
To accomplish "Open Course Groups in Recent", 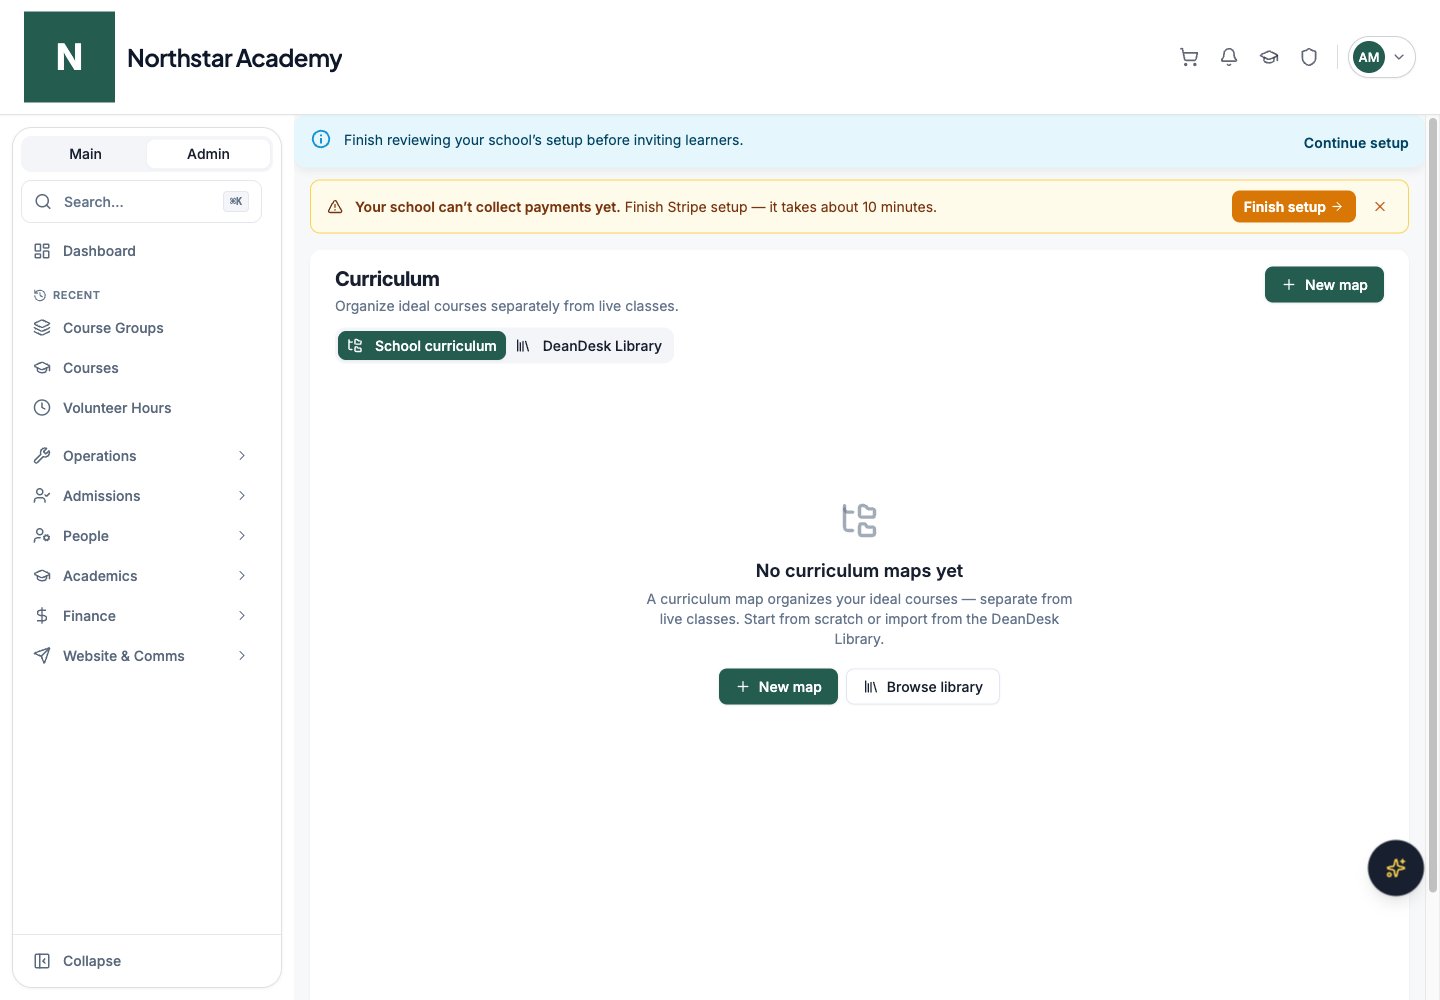I will 141,328.
